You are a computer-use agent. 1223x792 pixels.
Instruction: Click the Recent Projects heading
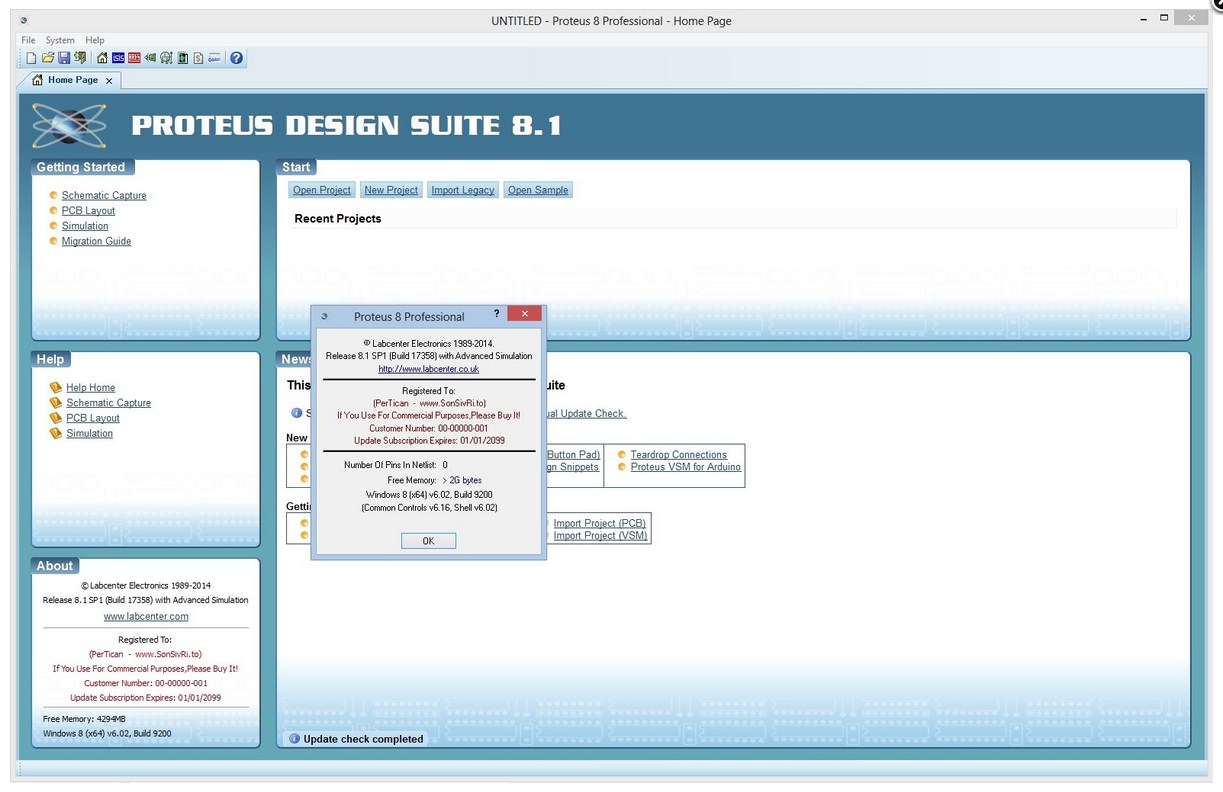[338, 219]
